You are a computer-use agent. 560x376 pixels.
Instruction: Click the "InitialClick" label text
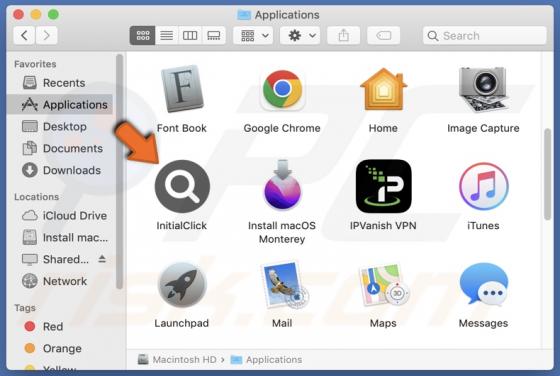(x=182, y=226)
